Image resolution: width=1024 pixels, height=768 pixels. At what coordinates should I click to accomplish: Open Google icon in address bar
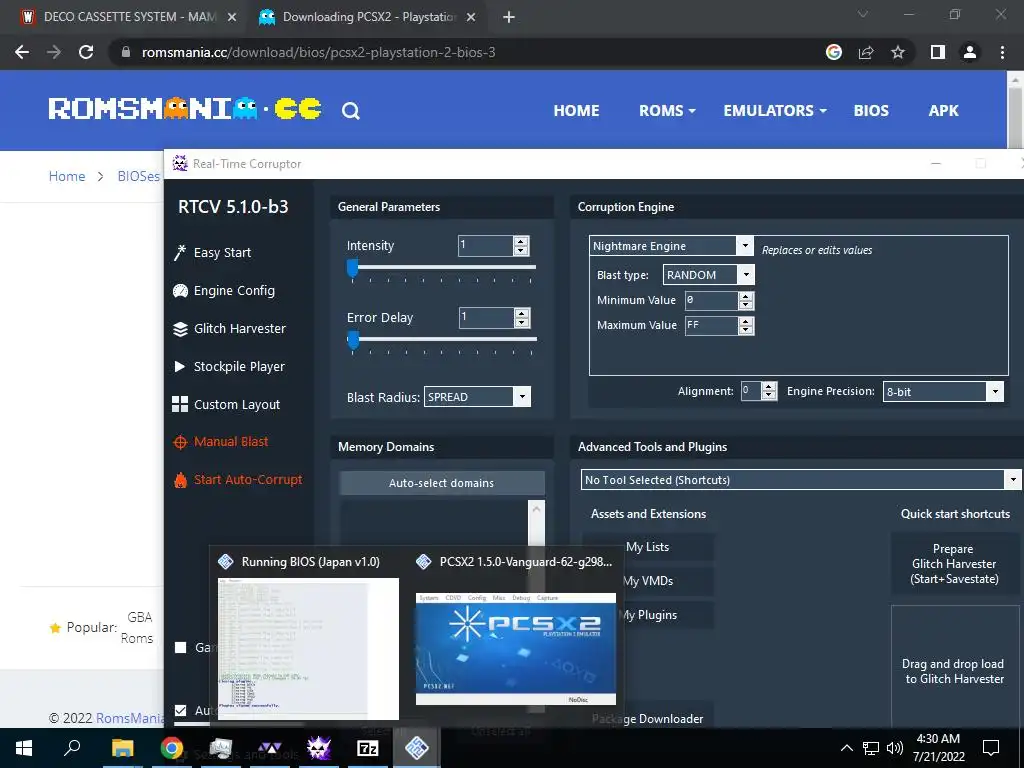pyautogui.click(x=834, y=52)
